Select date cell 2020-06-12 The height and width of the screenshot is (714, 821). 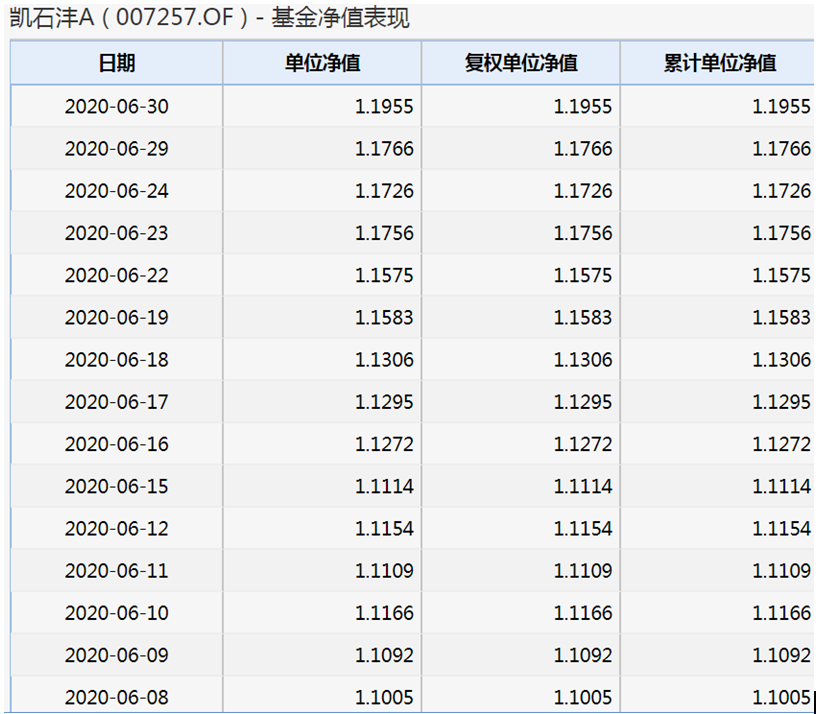(x=117, y=529)
